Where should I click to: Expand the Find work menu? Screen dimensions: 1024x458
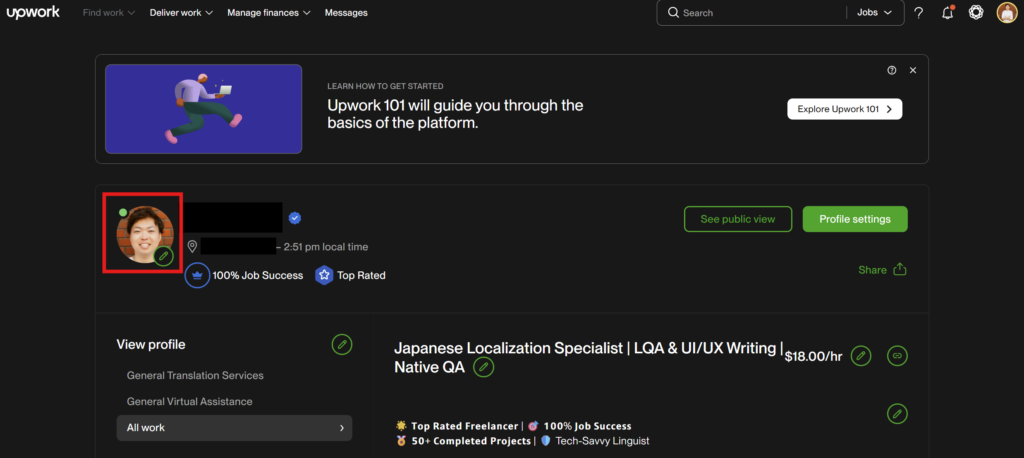pyautogui.click(x=109, y=13)
